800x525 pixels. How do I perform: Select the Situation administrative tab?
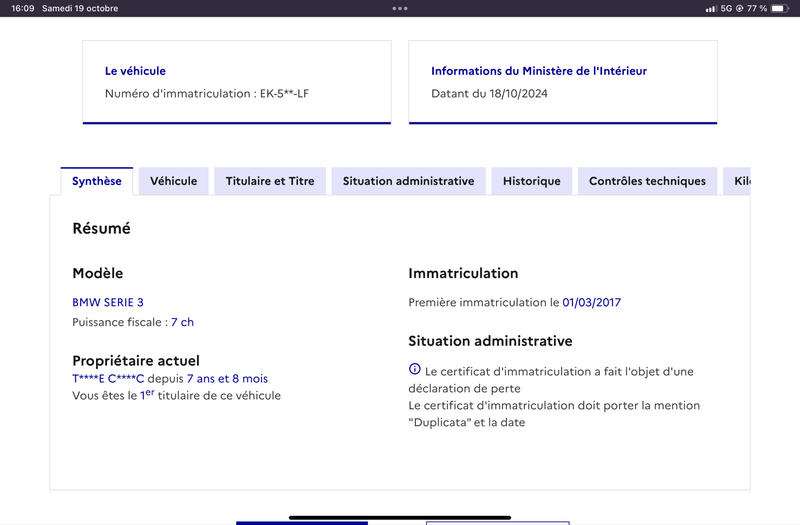click(408, 181)
